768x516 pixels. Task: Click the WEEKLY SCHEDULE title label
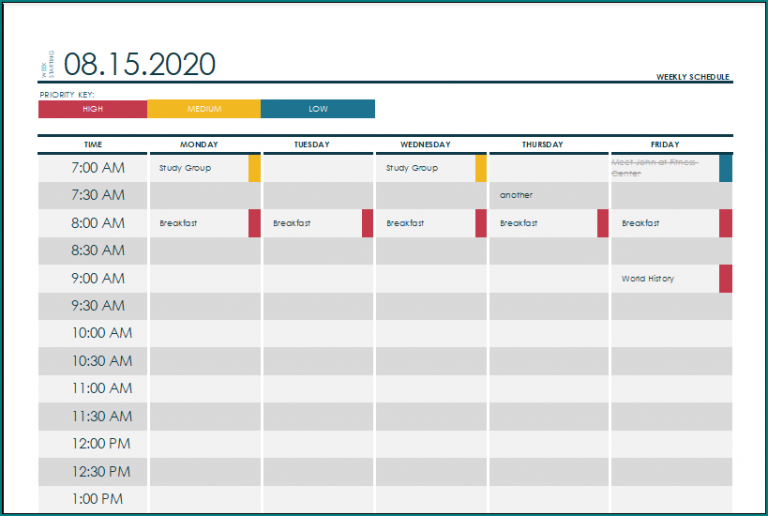coord(693,77)
